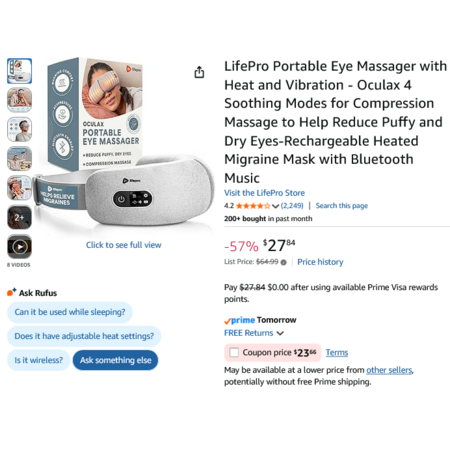450x450 pixels.
Task: Open the 2+ more images thumbnail
Action: pyautogui.click(x=20, y=217)
